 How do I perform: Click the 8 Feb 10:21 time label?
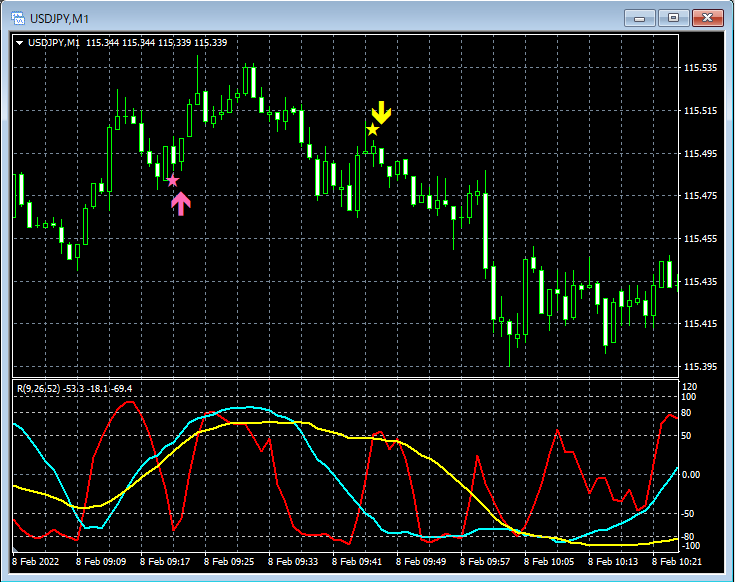pos(677,562)
